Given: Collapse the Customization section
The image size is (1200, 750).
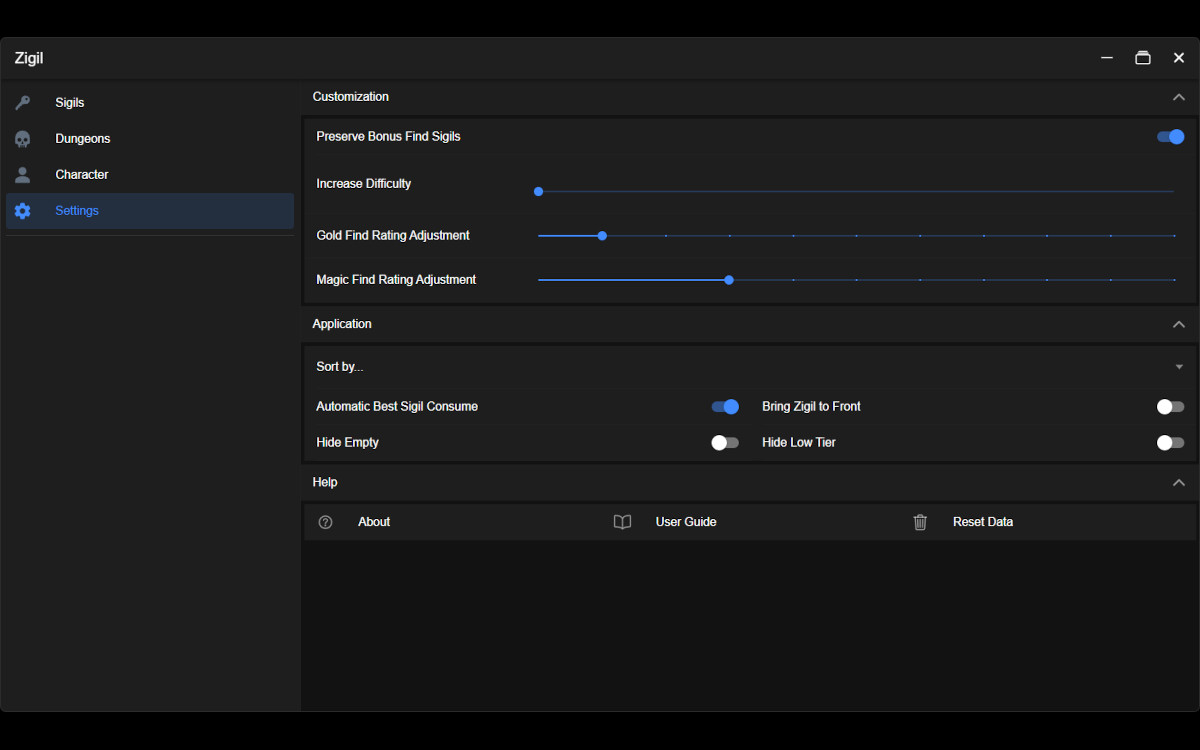Looking at the screenshot, I should 1178,97.
